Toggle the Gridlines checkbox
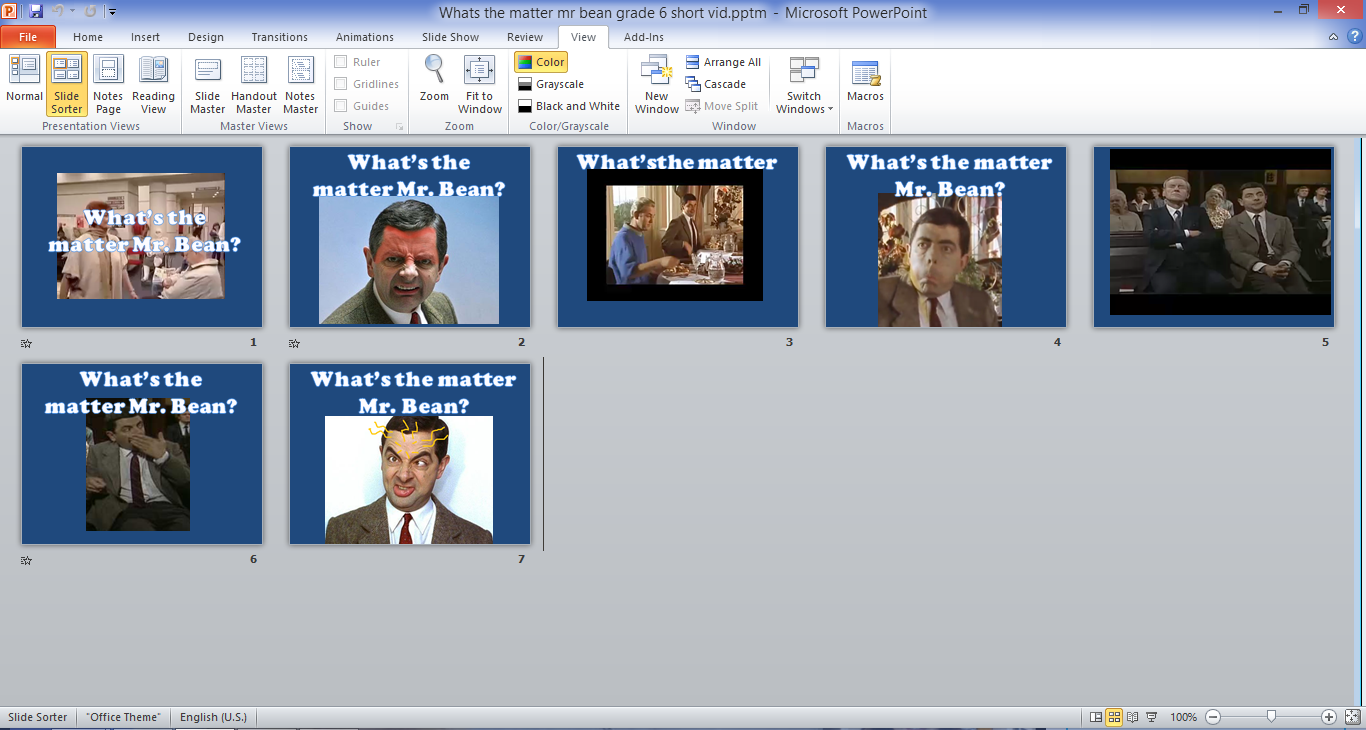The image size is (1366, 730). (341, 84)
